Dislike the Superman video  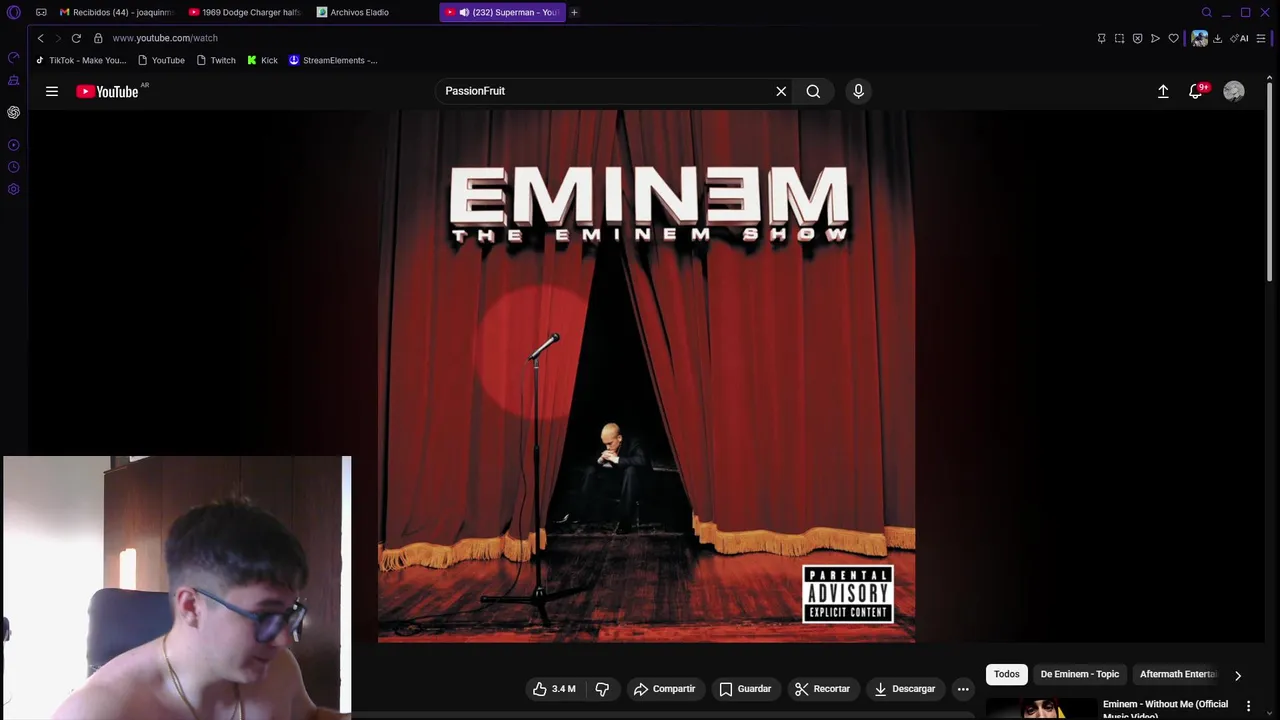pos(602,689)
